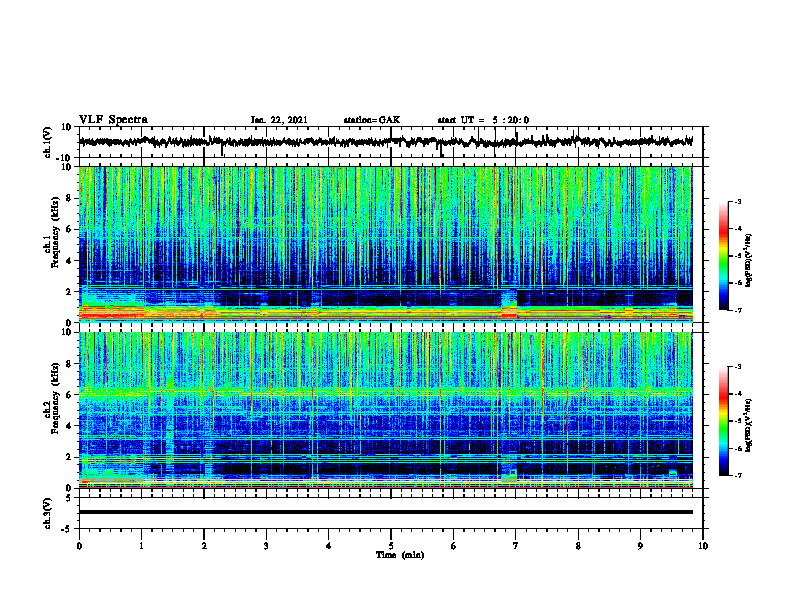The height and width of the screenshot is (612, 792).
Task: Click the ch.3(V) axis label
Action: (x=48, y=513)
